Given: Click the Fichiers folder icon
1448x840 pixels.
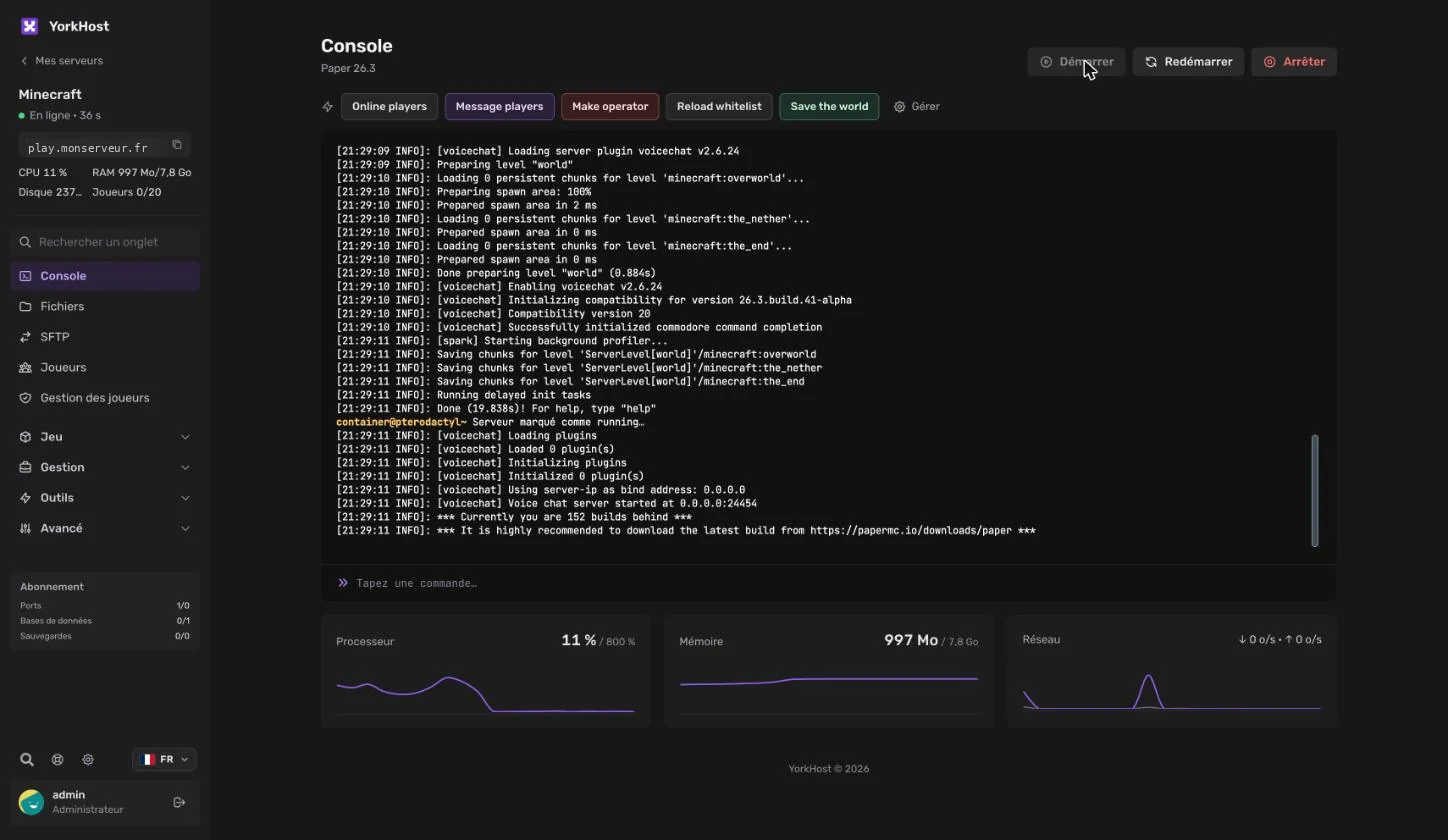Looking at the screenshot, I should pos(25,307).
